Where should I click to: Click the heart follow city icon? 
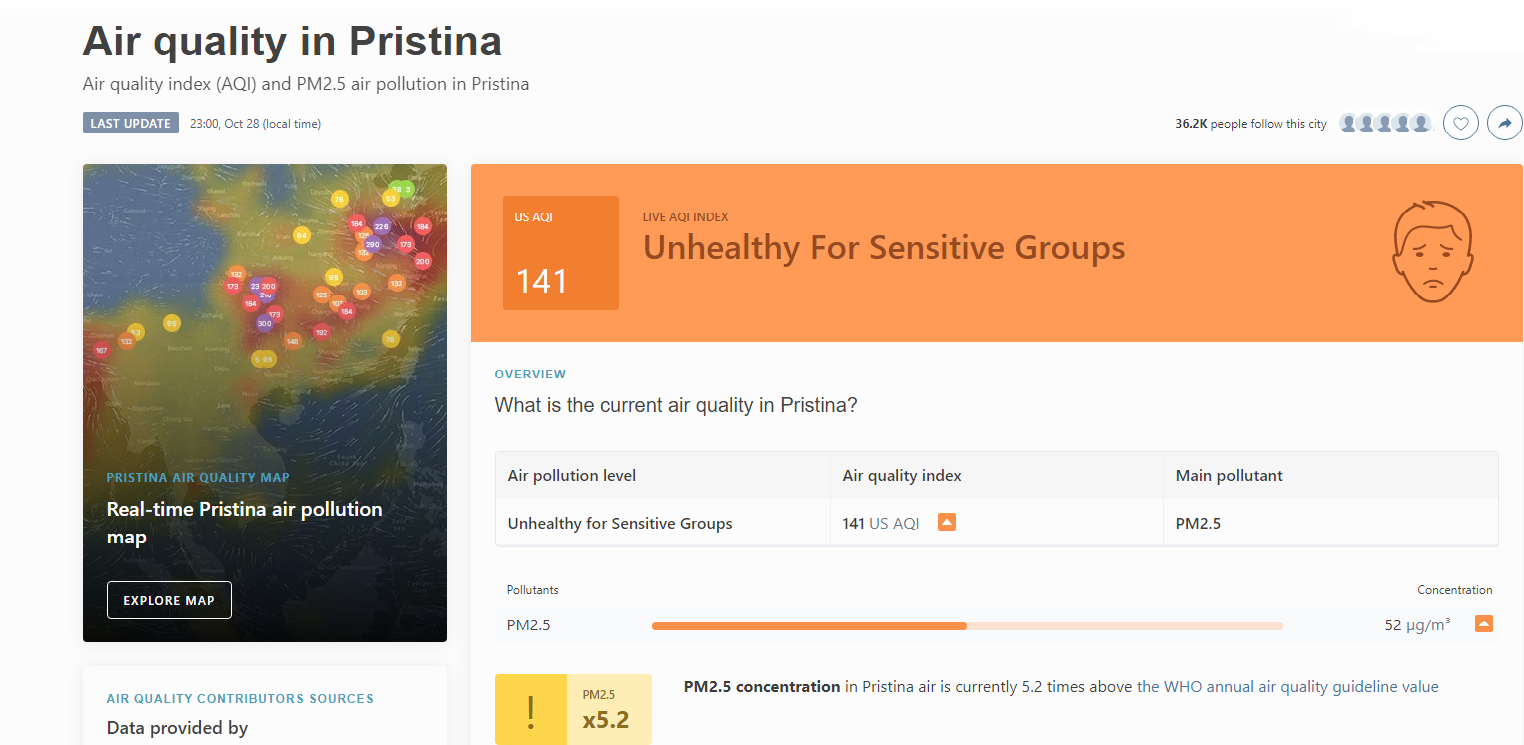pos(1460,124)
